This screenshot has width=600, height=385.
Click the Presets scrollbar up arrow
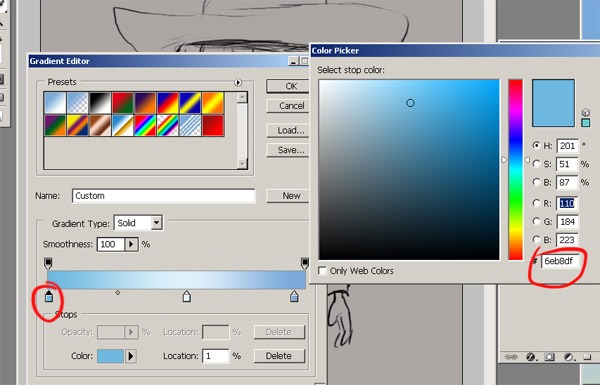[242, 98]
